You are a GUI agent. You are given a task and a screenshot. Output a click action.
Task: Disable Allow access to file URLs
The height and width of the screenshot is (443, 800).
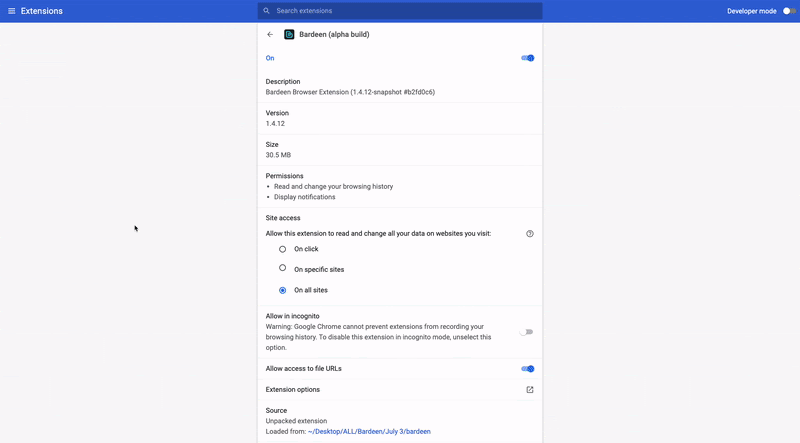(x=528, y=368)
